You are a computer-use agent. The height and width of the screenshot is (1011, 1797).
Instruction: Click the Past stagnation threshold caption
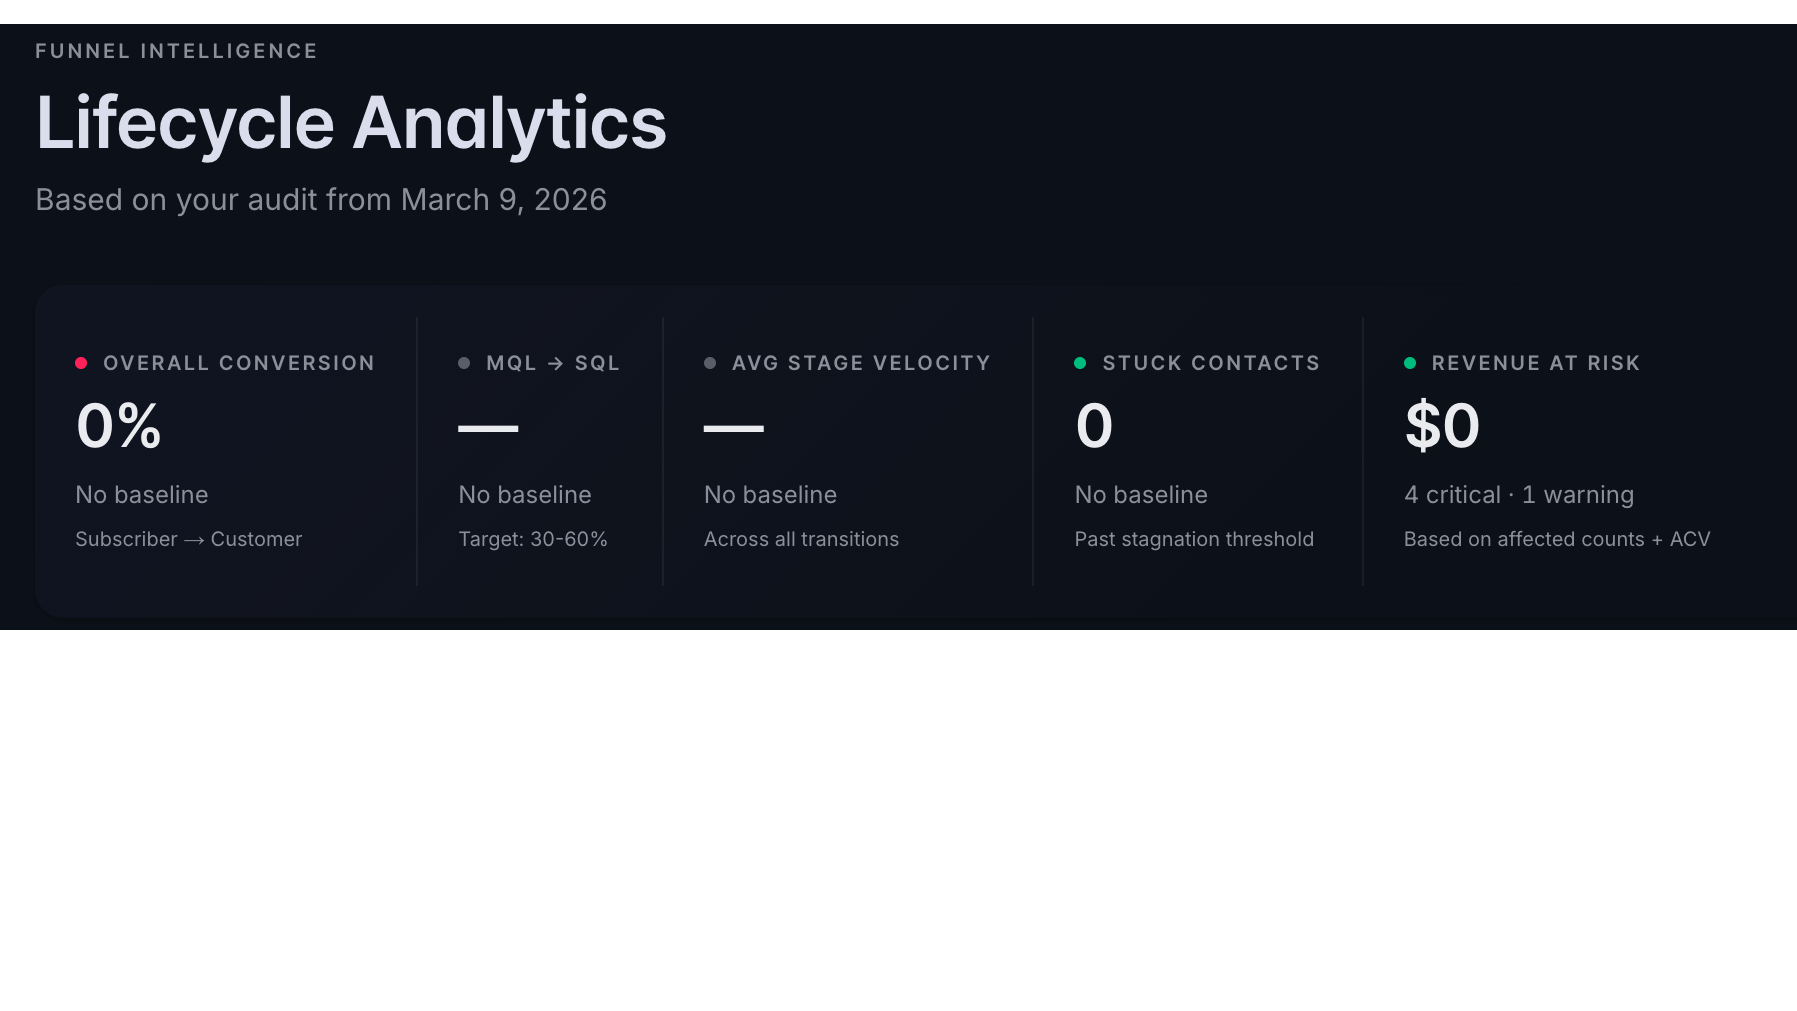coord(1194,539)
